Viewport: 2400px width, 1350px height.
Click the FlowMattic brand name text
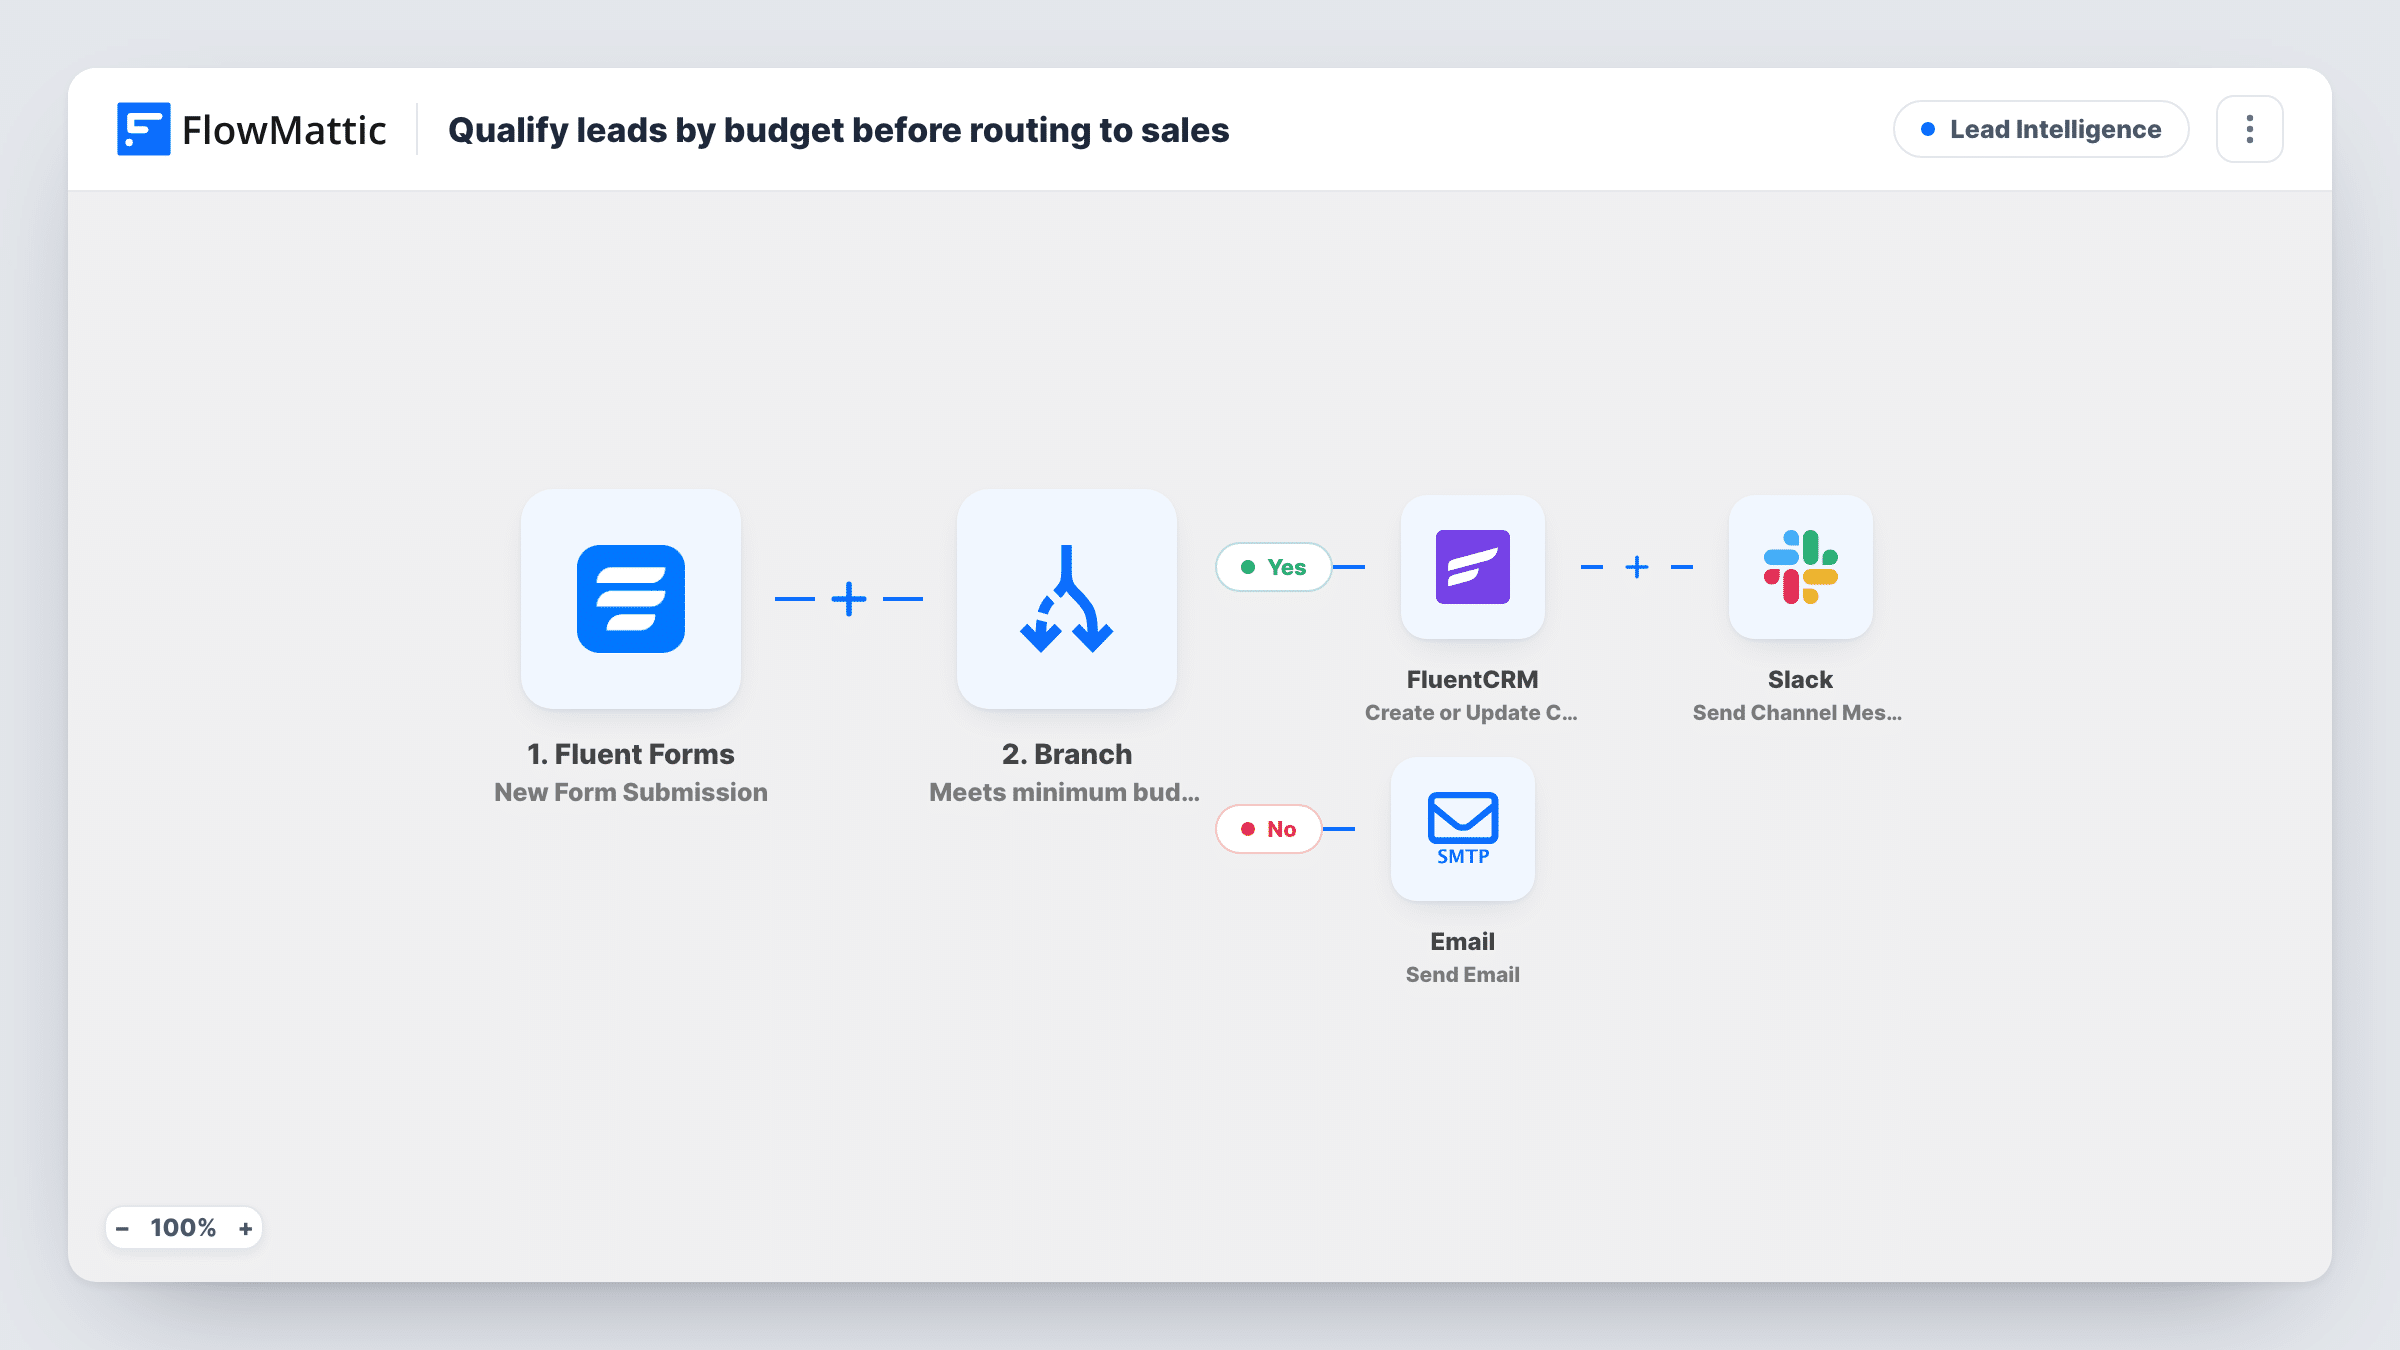(x=284, y=130)
